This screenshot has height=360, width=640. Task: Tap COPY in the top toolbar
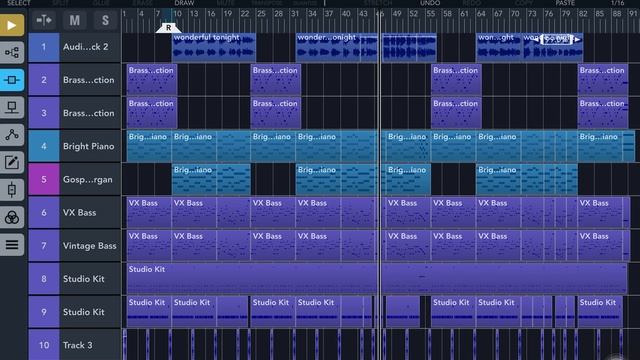coord(524,3)
